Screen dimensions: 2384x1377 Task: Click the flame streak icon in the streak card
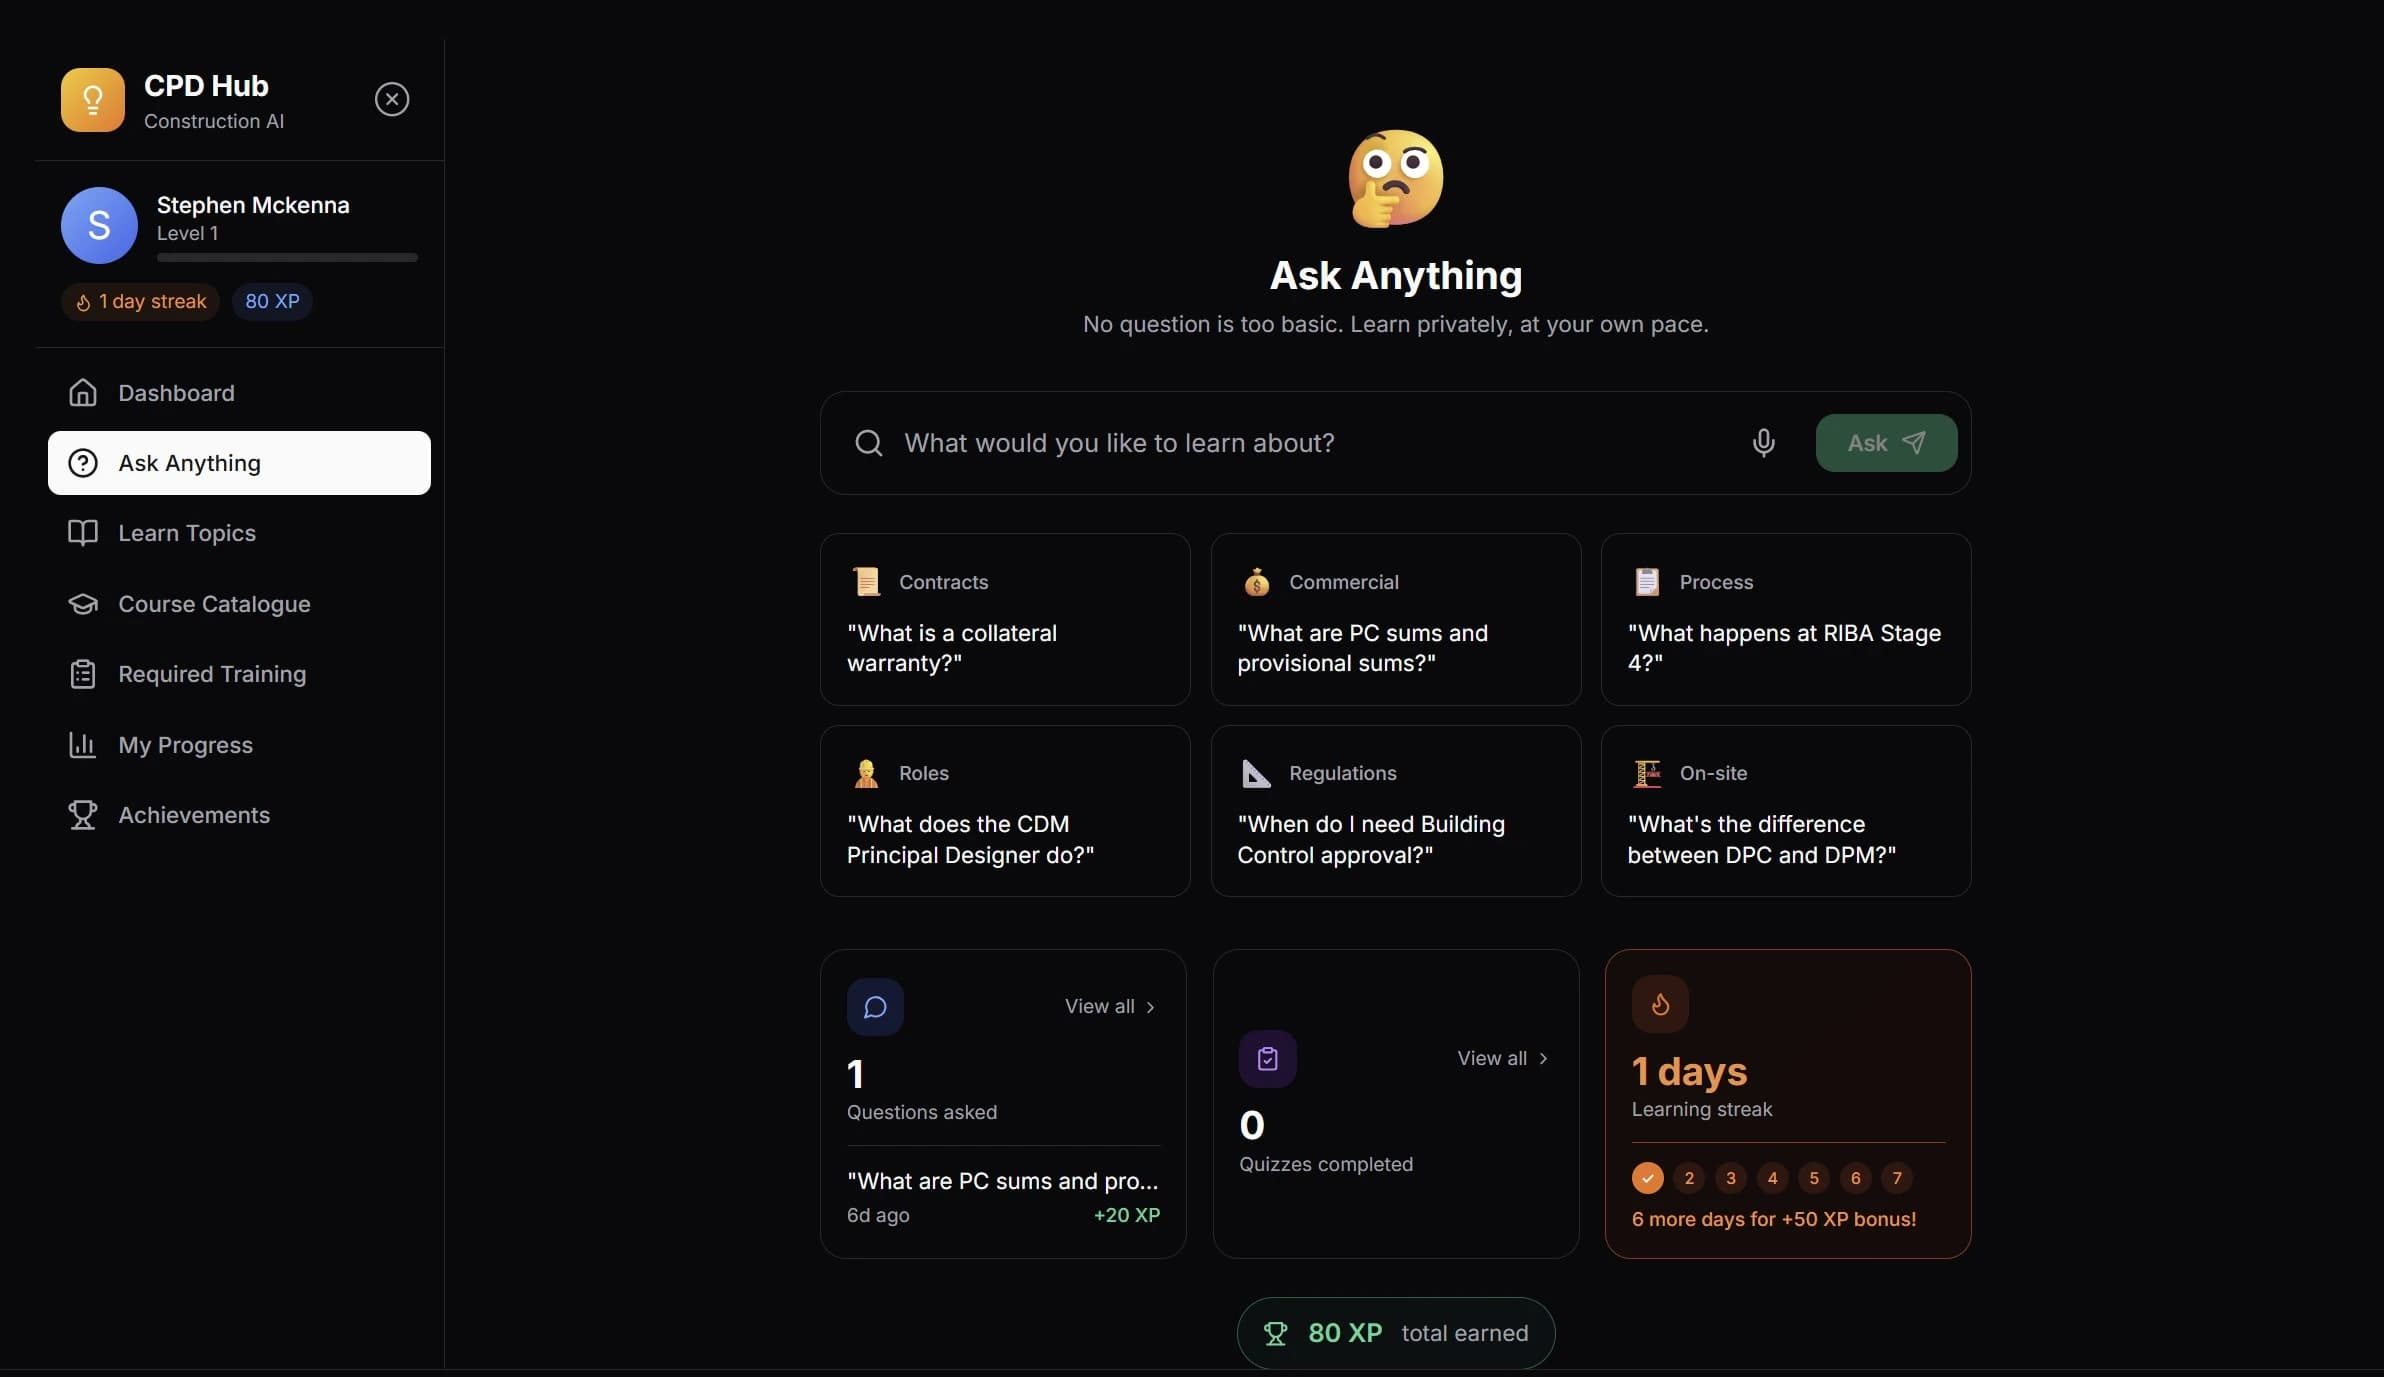pos(1659,1004)
